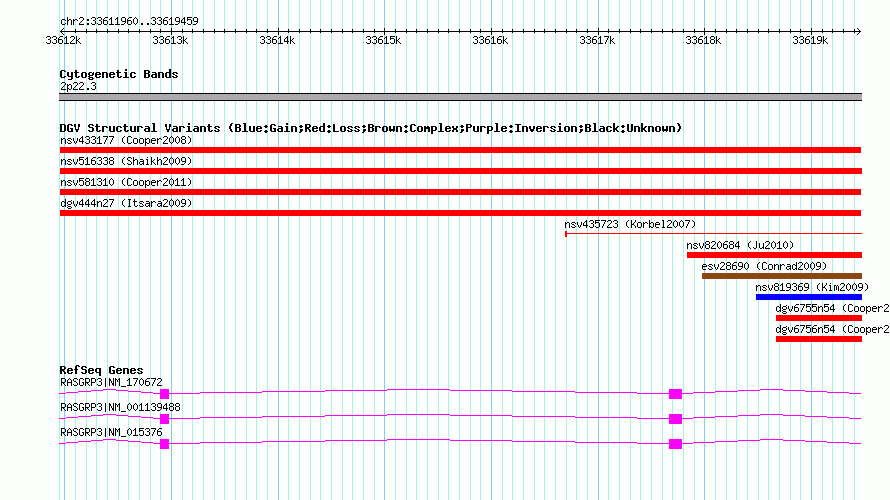Open transcript label RASGRP3|NM_015376
This screenshot has width=890, height=500.
111,432
